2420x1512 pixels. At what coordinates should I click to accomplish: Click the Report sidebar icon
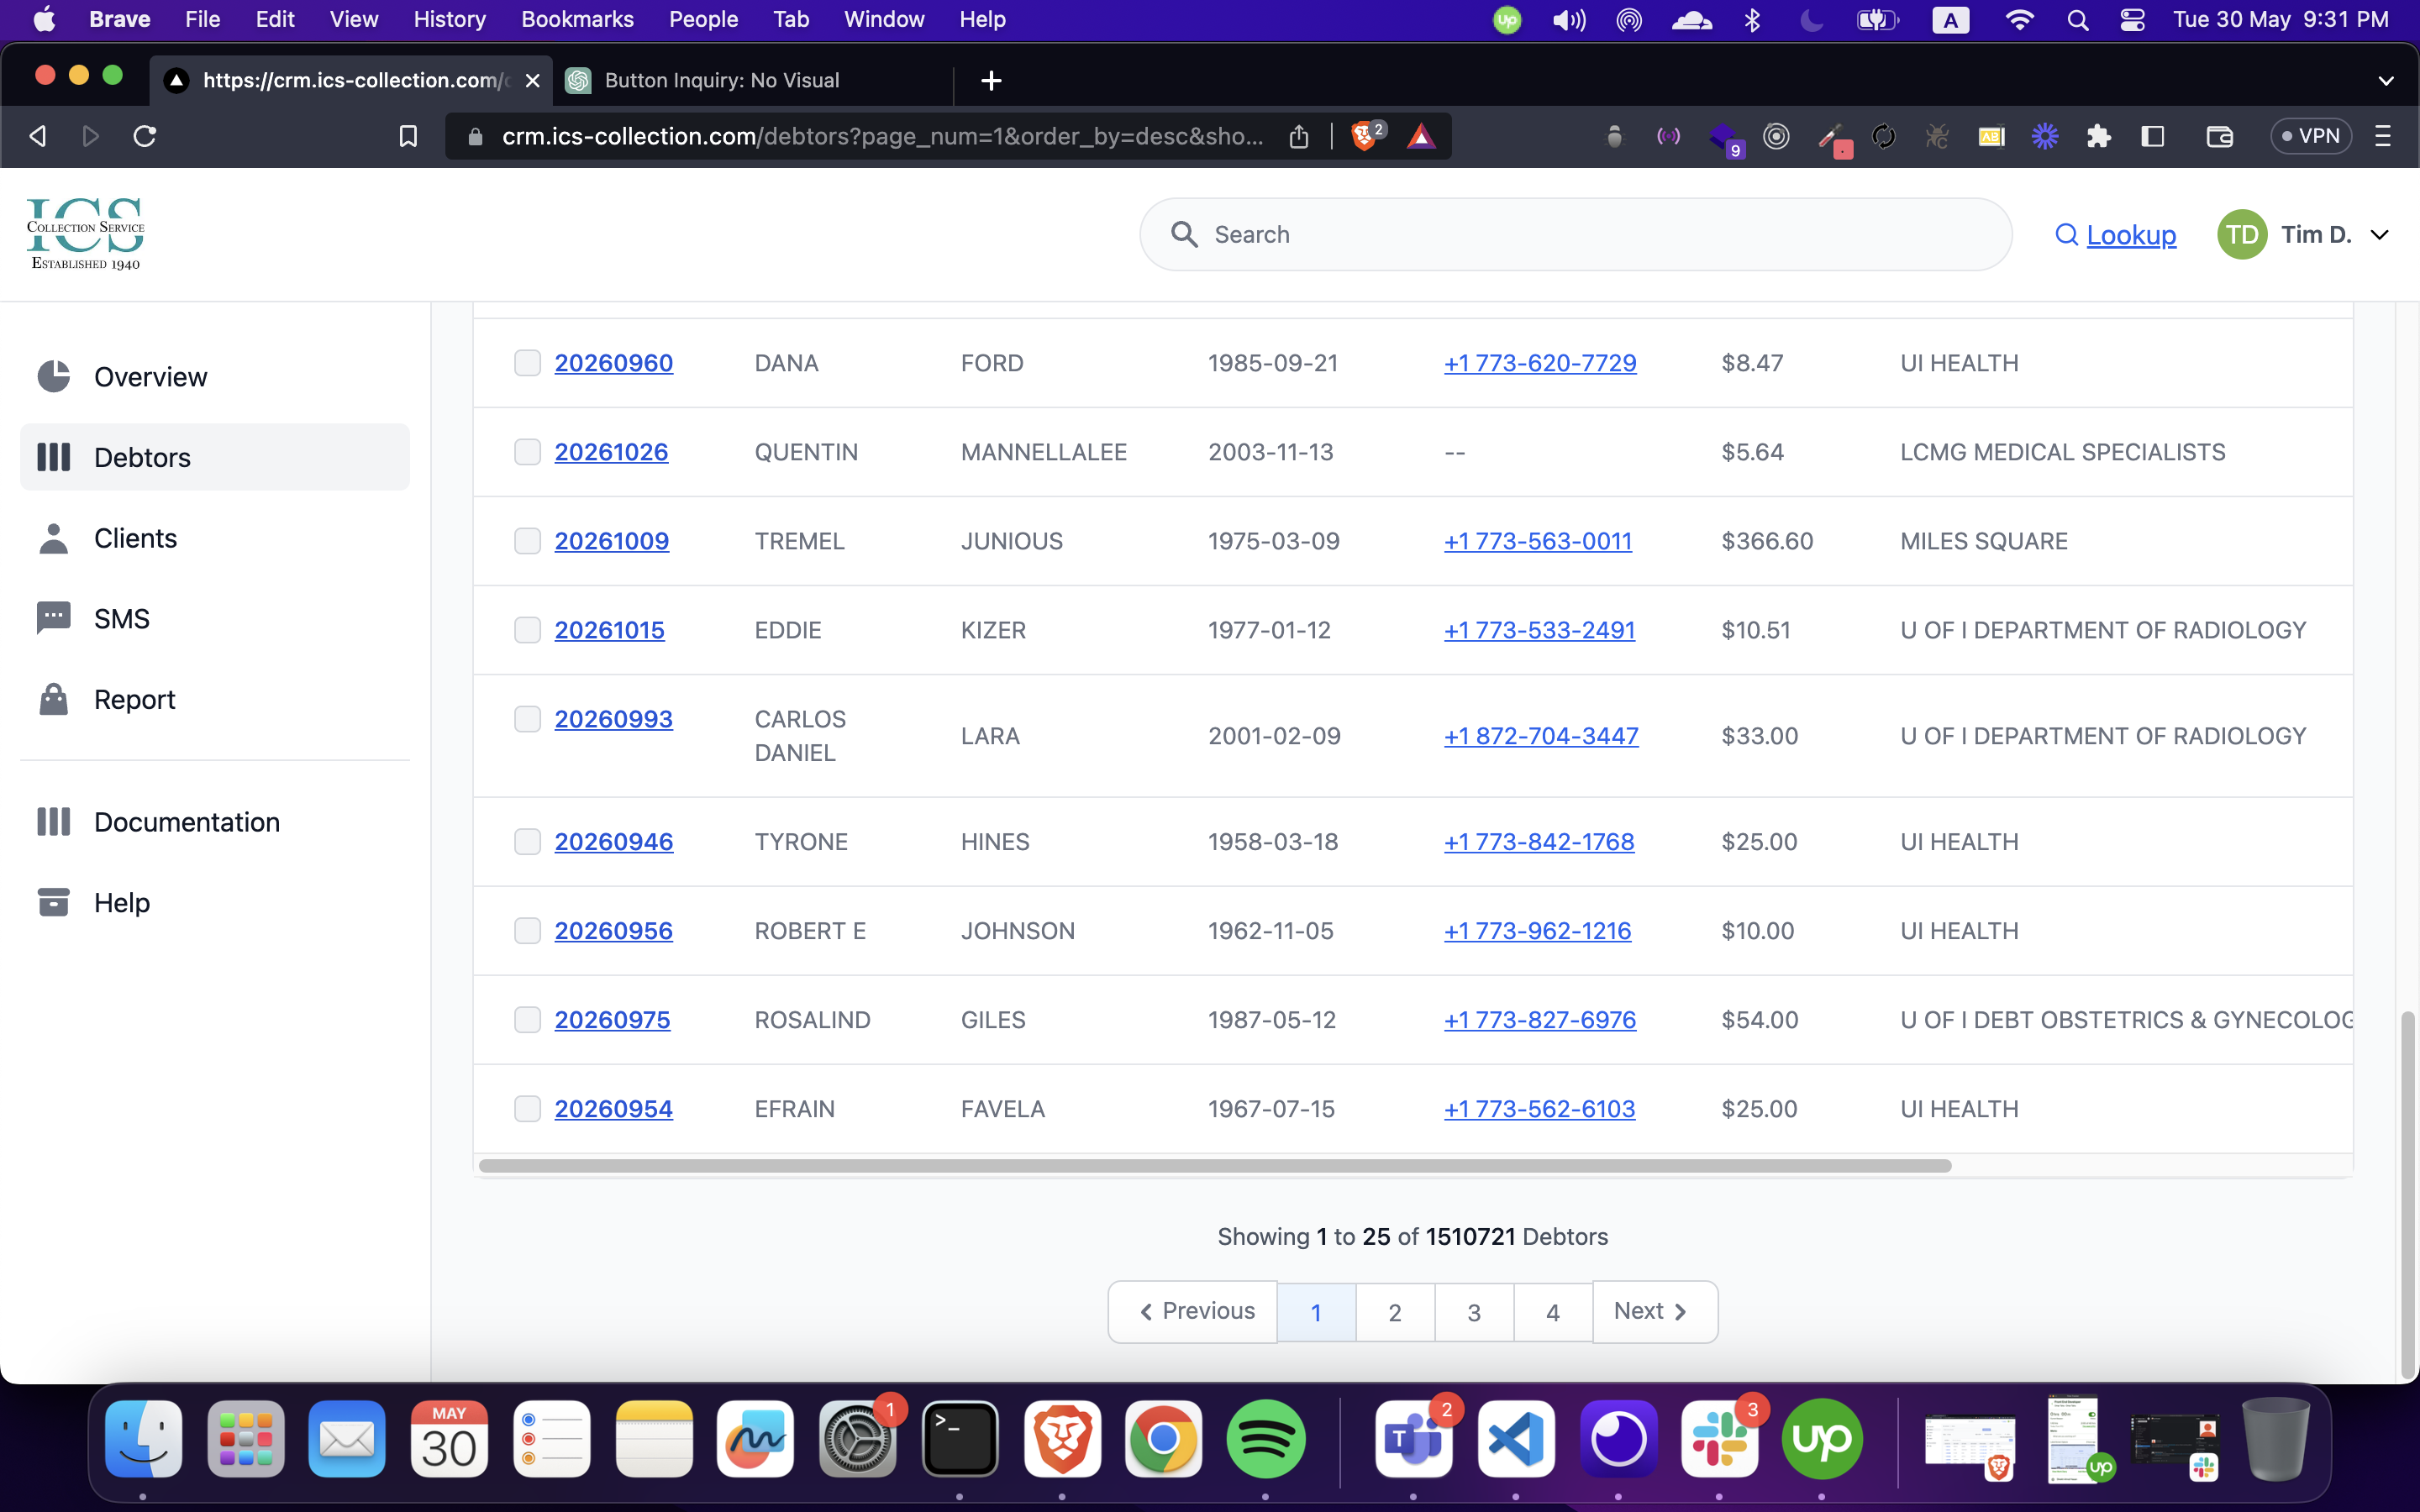click(53, 699)
